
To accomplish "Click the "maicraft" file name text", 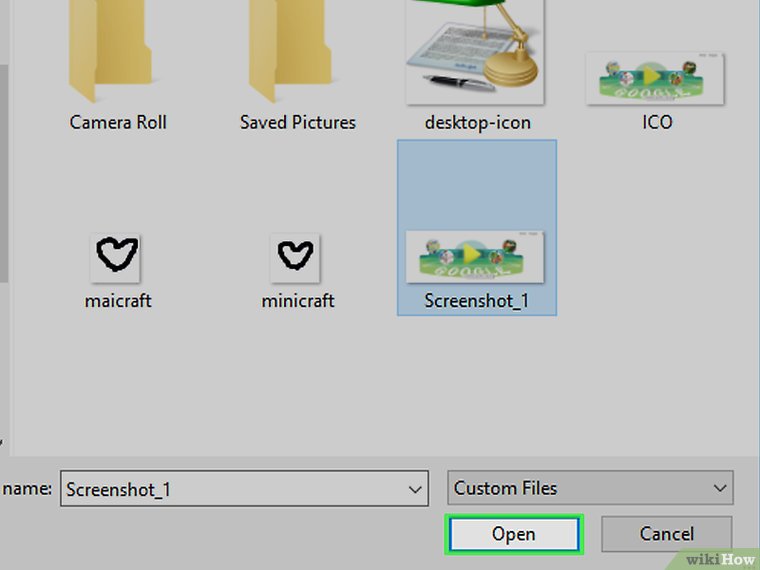I will point(117,301).
